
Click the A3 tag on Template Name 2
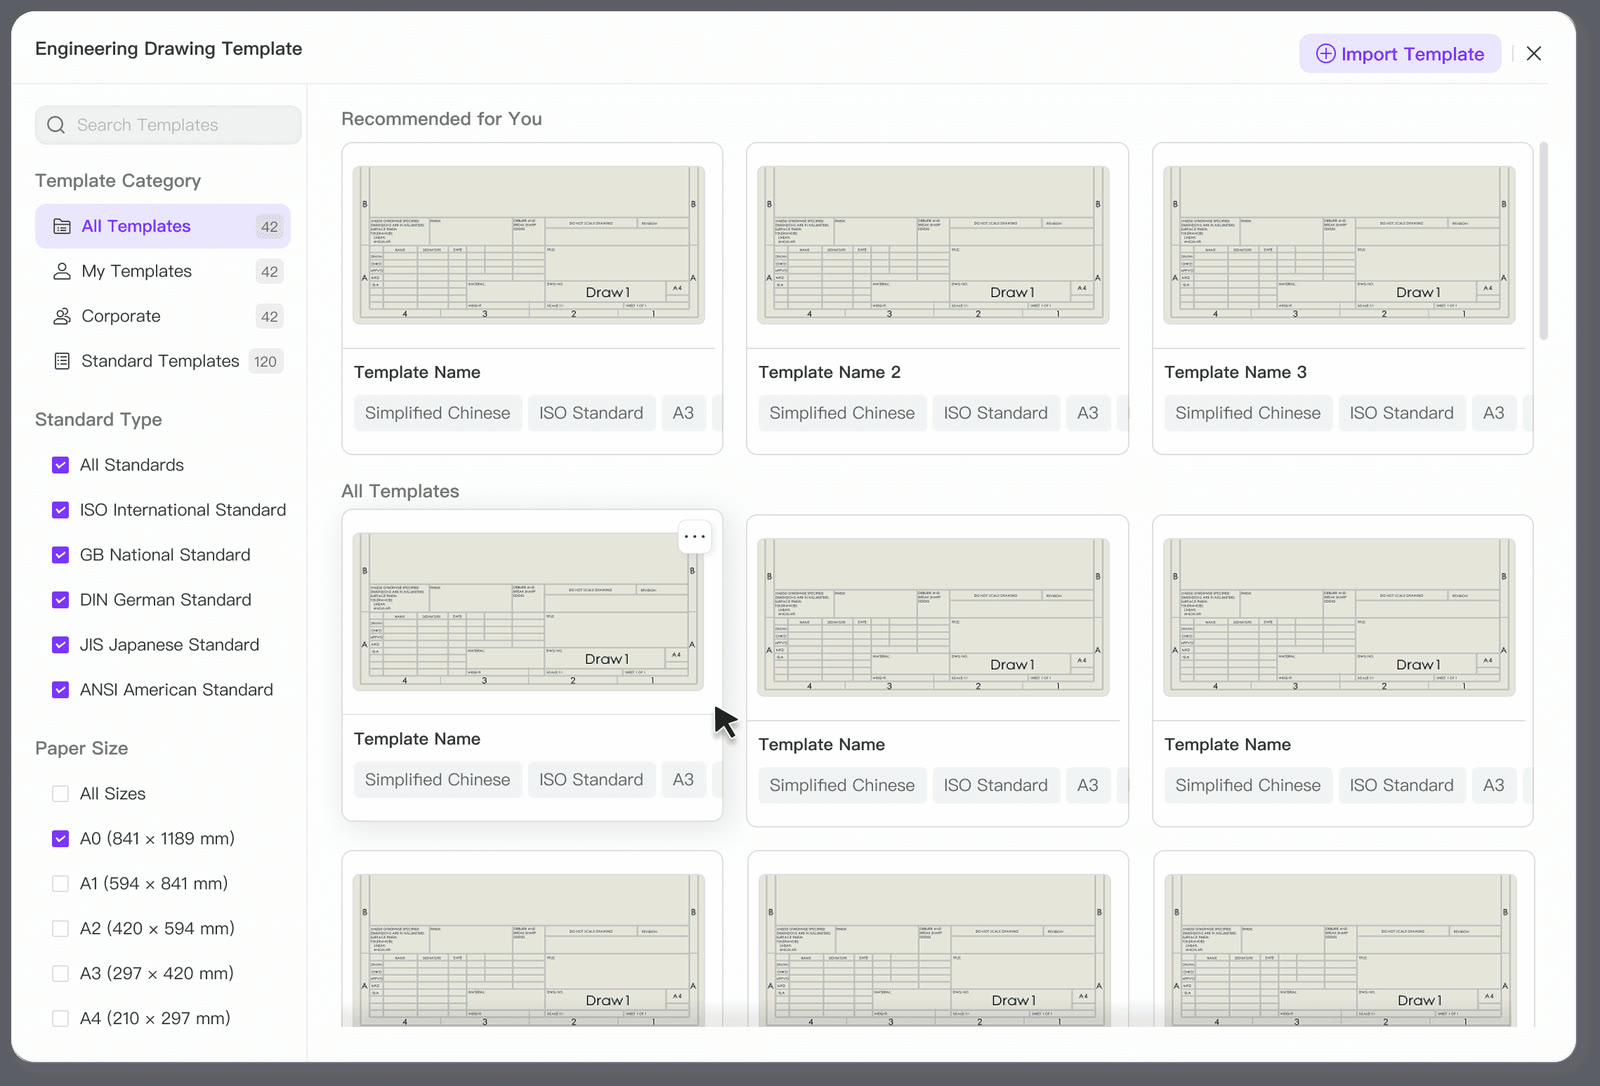pyautogui.click(x=1088, y=413)
